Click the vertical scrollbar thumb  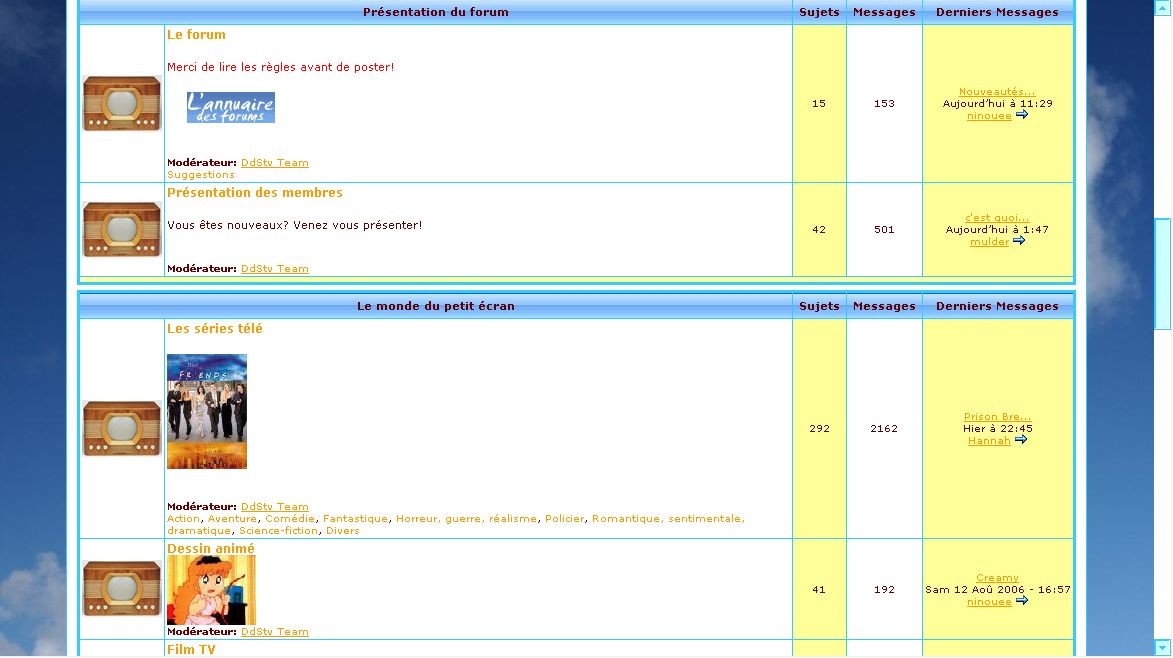pyautogui.click(x=1163, y=274)
